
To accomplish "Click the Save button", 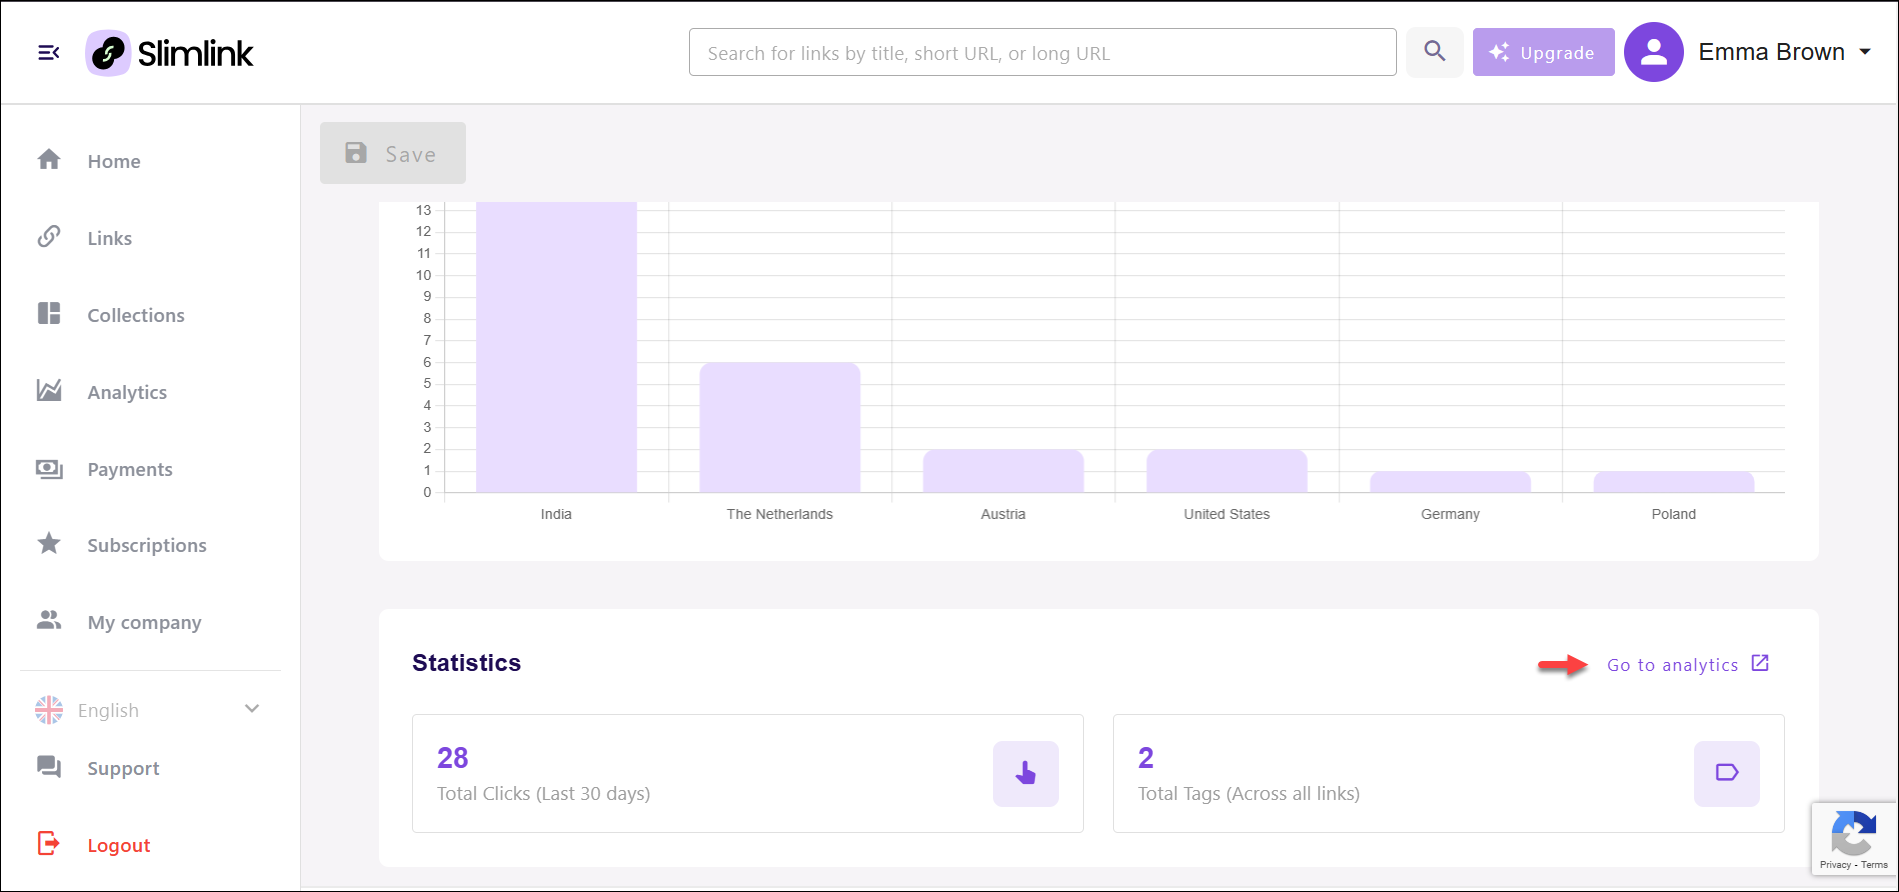I will tap(393, 153).
